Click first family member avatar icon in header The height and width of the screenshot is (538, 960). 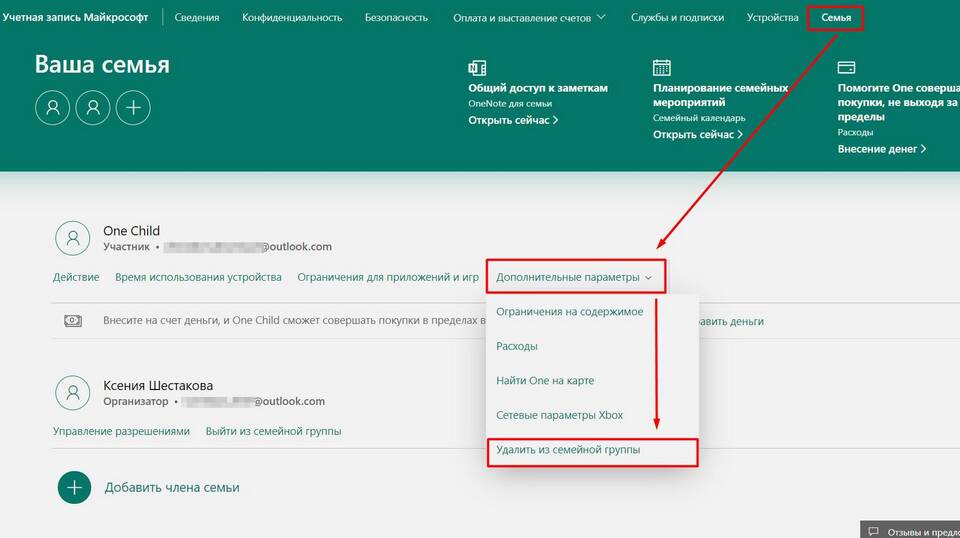click(53, 108)
